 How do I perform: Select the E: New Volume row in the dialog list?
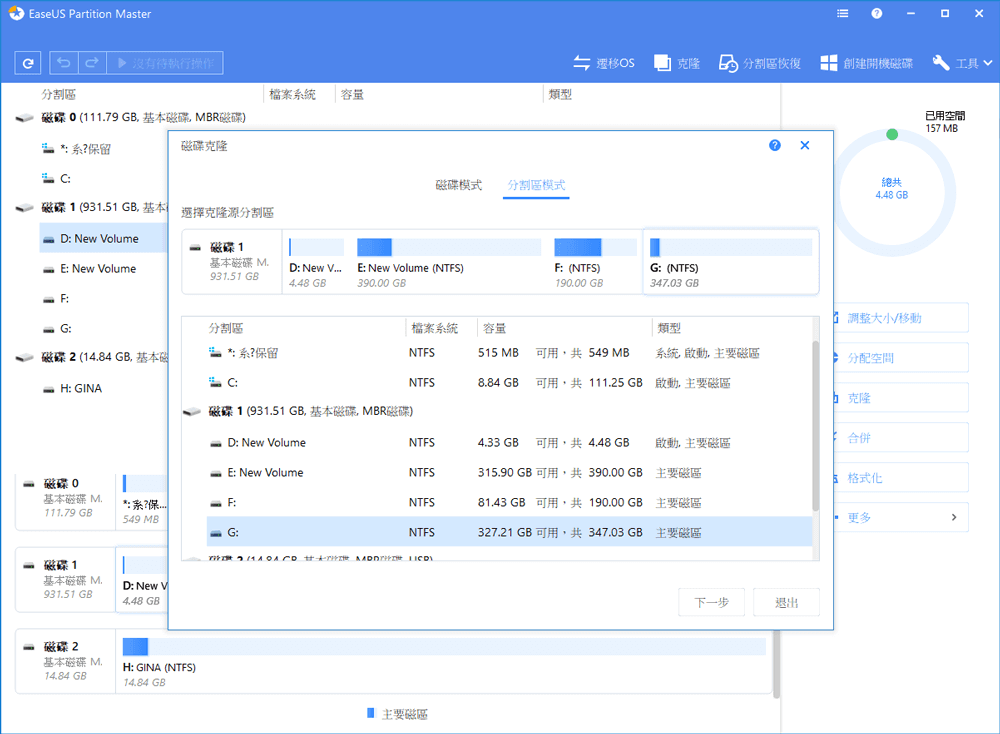[x=510, y=473]
